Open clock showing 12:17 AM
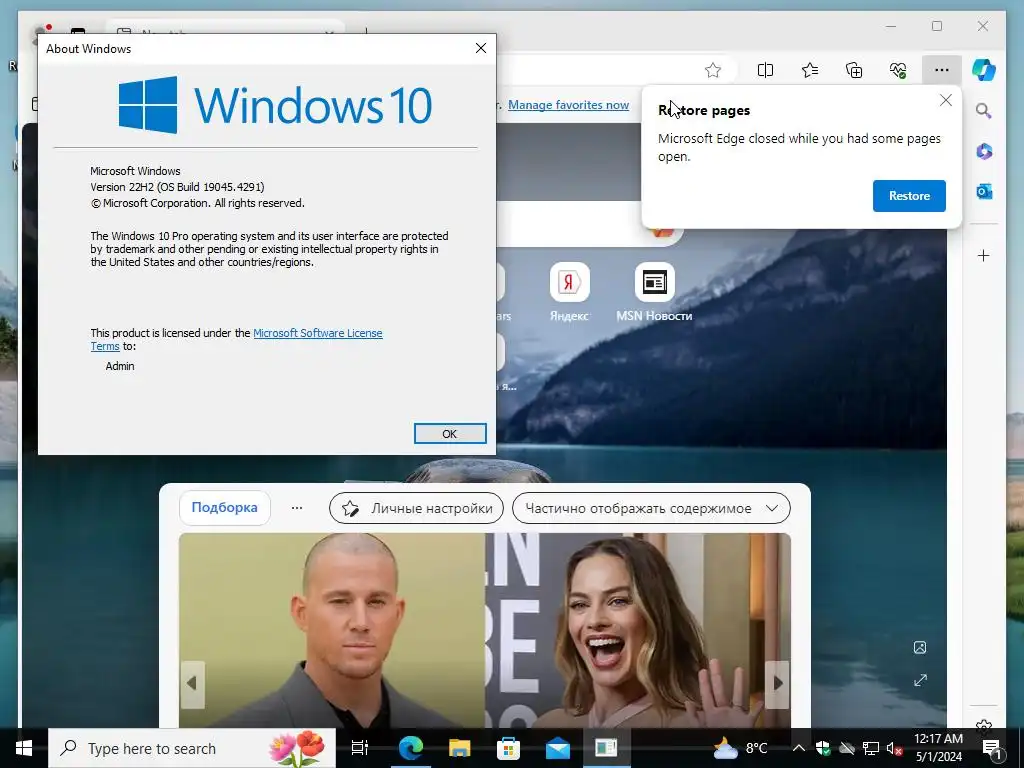 click(938, 748)
